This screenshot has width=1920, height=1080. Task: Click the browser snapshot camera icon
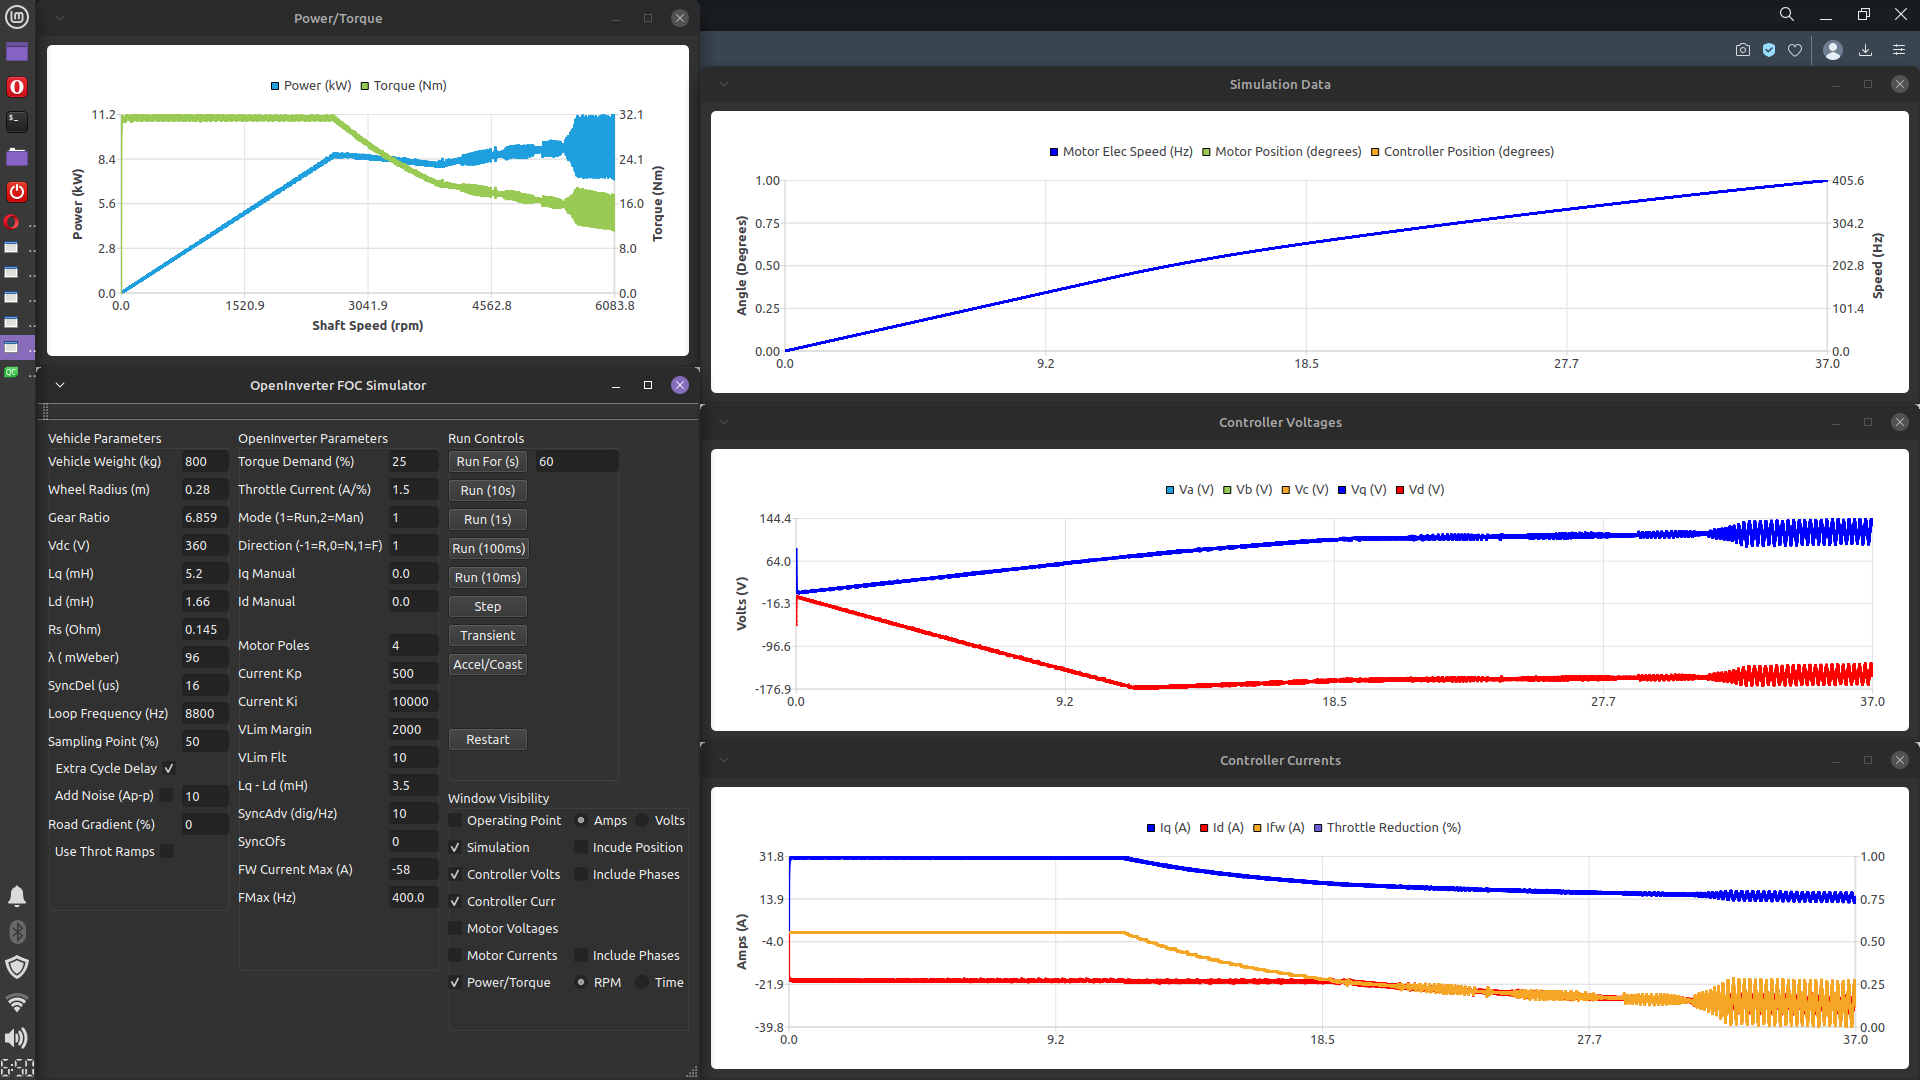(x=1743, y=50)
